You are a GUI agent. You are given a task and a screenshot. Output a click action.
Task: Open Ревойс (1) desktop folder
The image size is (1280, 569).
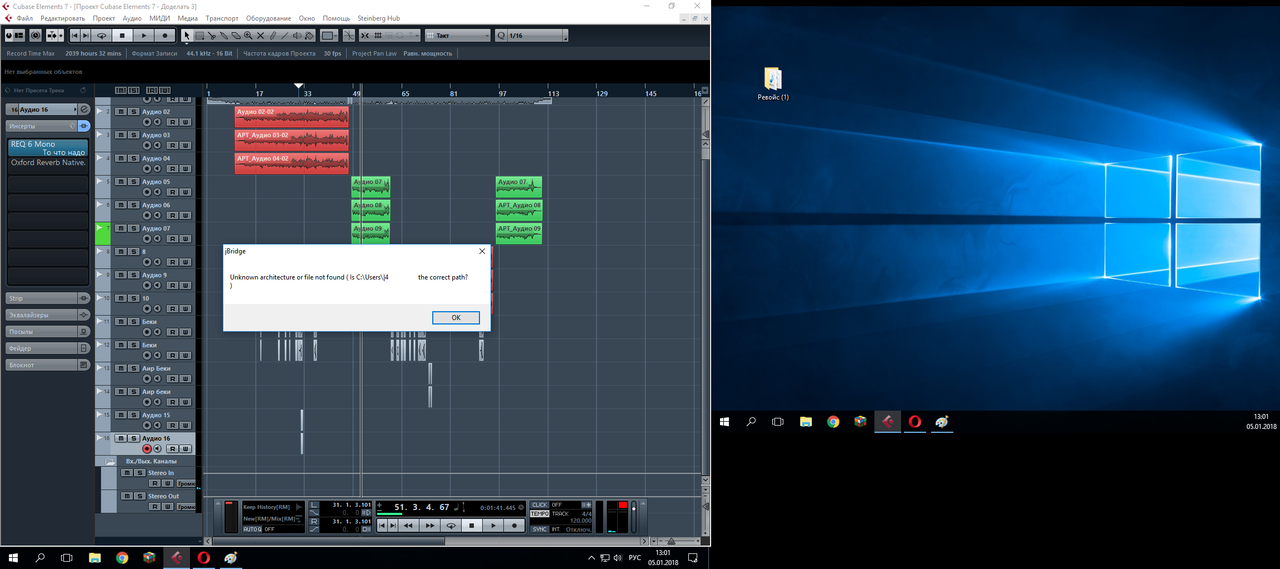pyautogui.click(x=773, y=84)
